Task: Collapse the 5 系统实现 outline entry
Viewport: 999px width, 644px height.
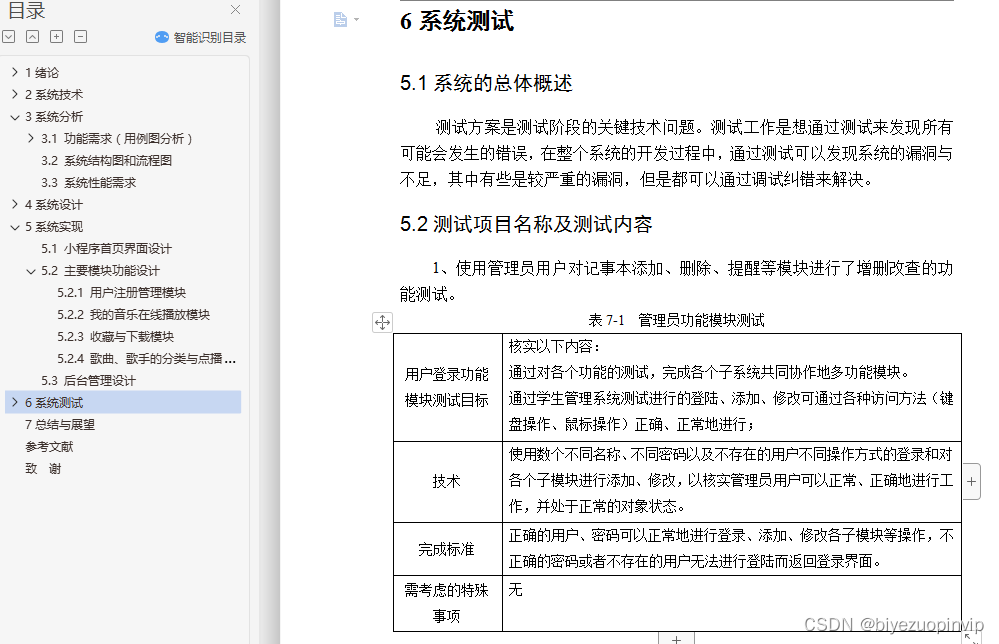Action: click(x=15, y=227)
